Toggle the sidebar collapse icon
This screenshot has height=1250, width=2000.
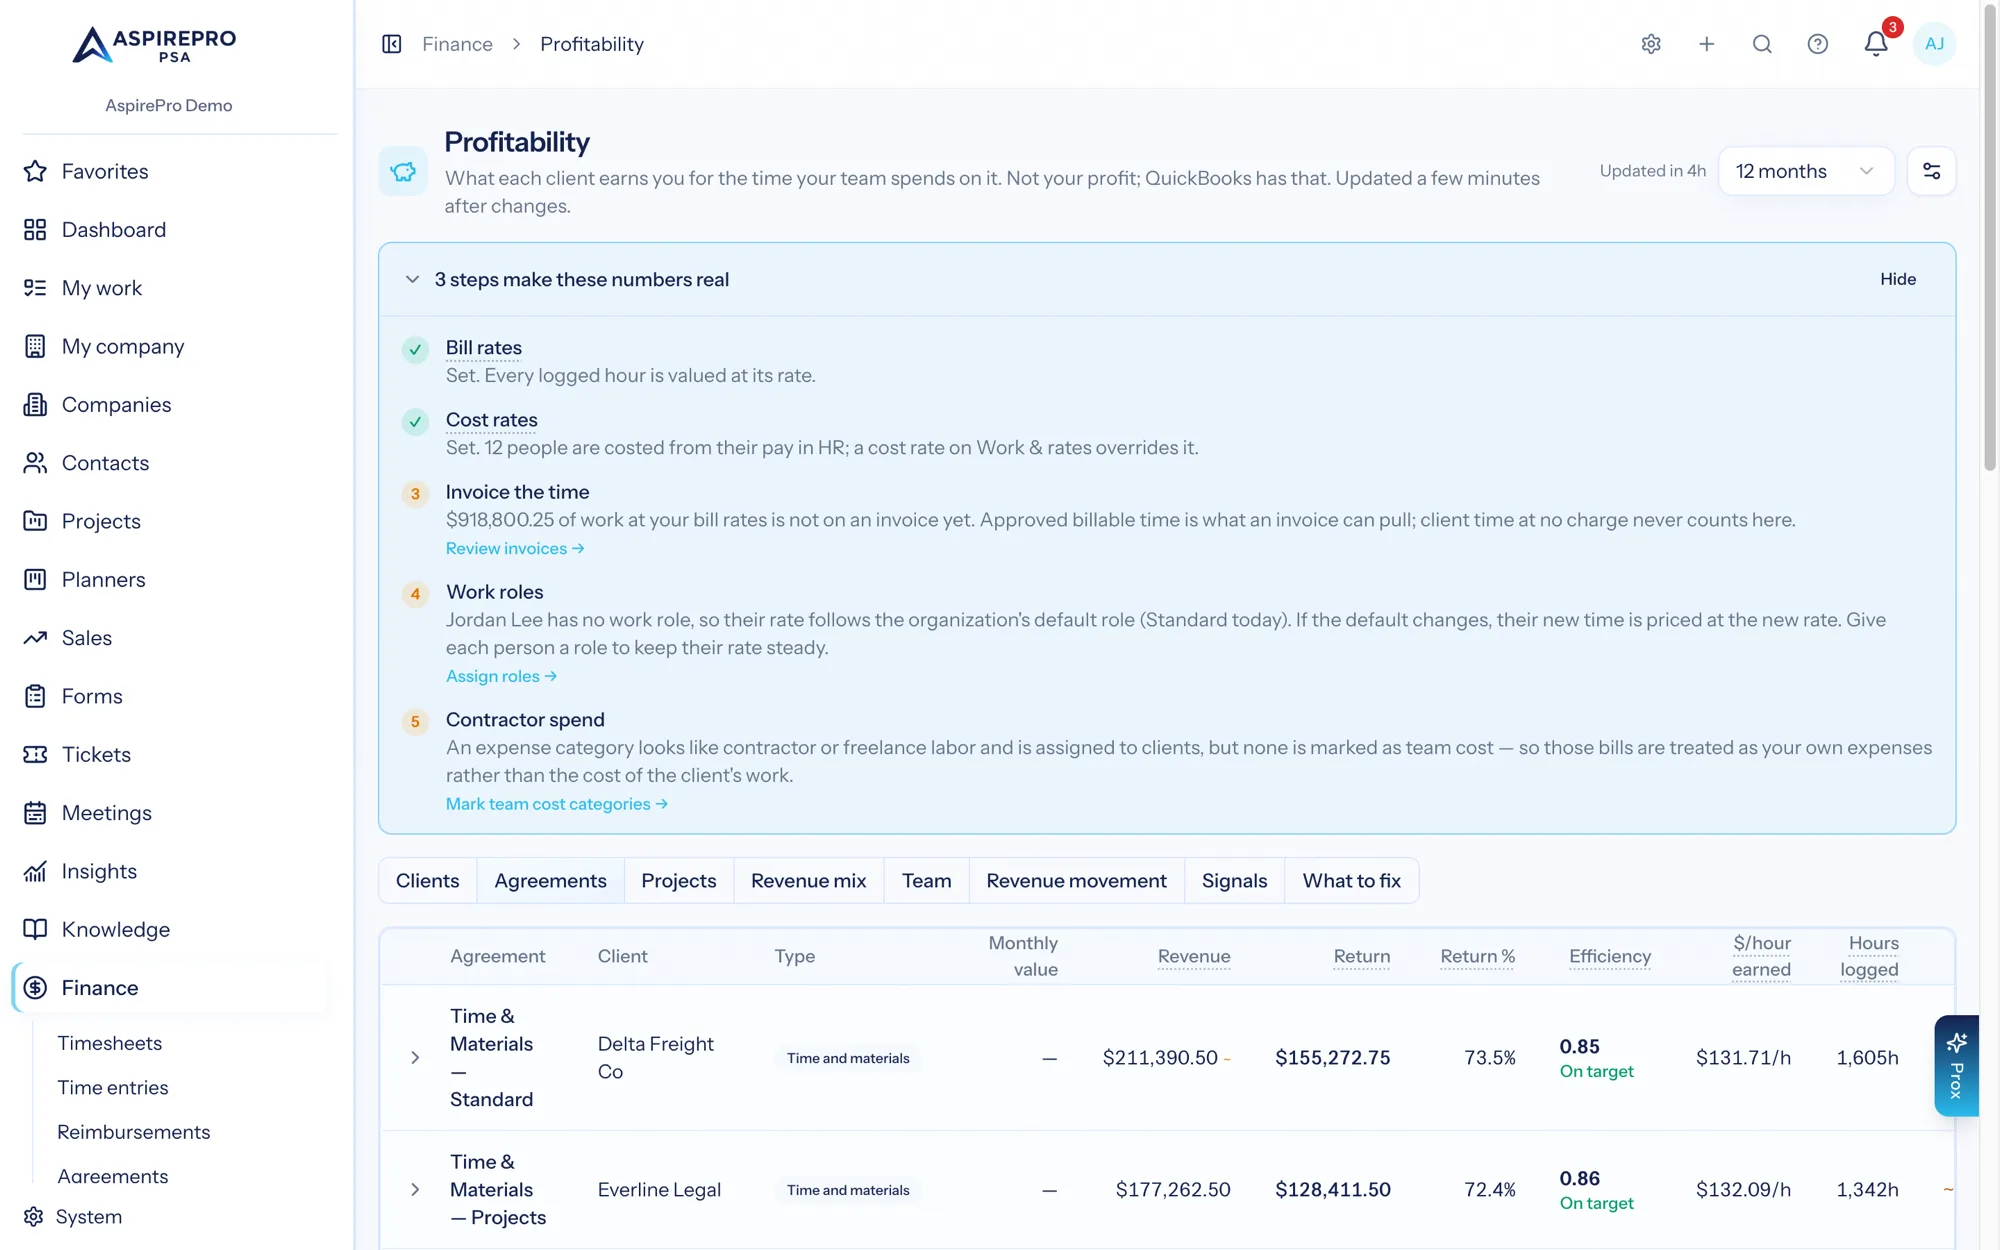tap(392, 44)
